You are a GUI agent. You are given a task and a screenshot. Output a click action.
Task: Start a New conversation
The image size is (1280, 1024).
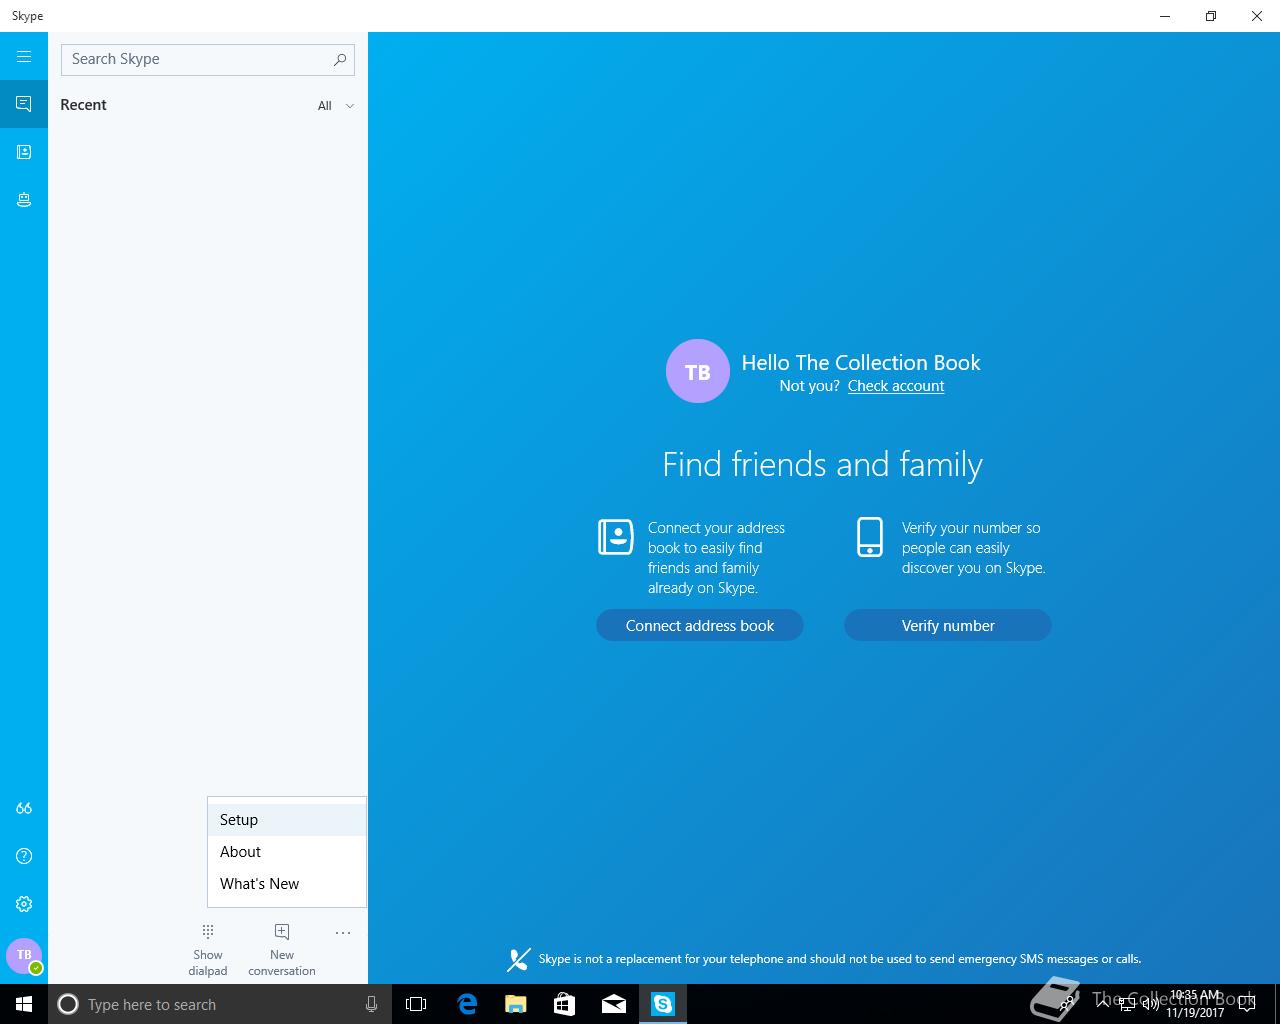(x=282, y=950)
